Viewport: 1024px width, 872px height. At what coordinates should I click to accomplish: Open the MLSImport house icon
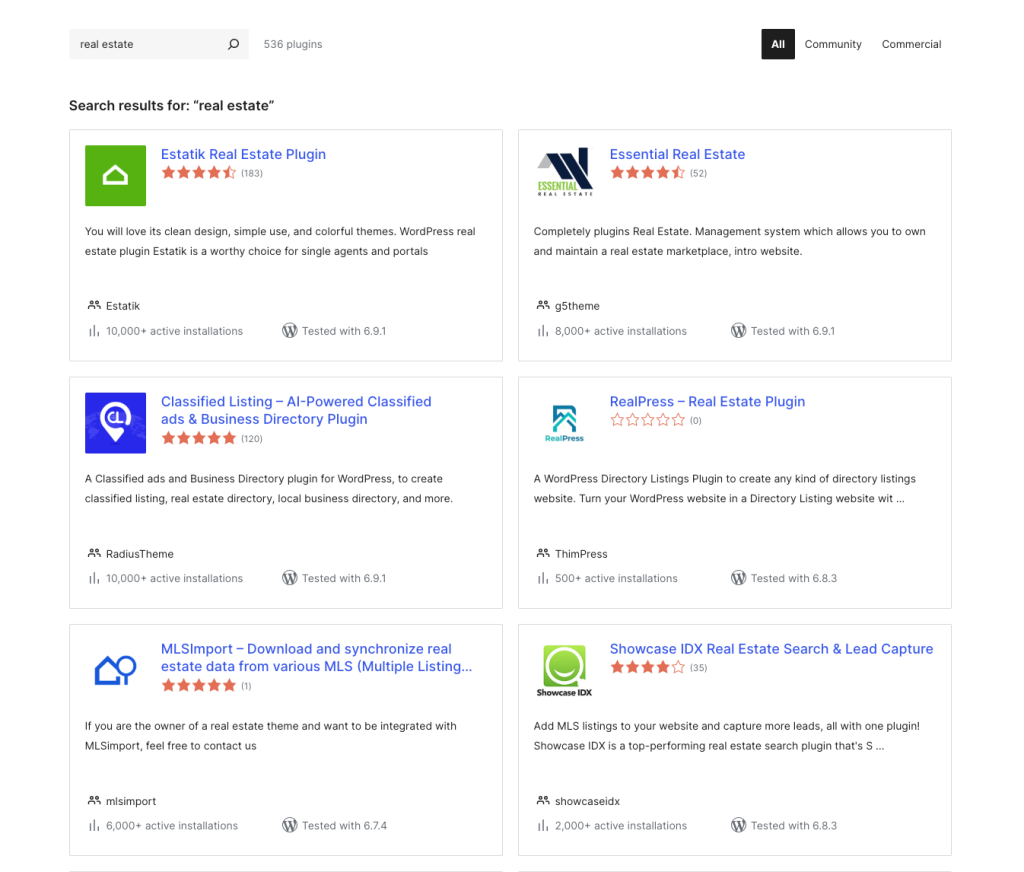click(115, 670)
